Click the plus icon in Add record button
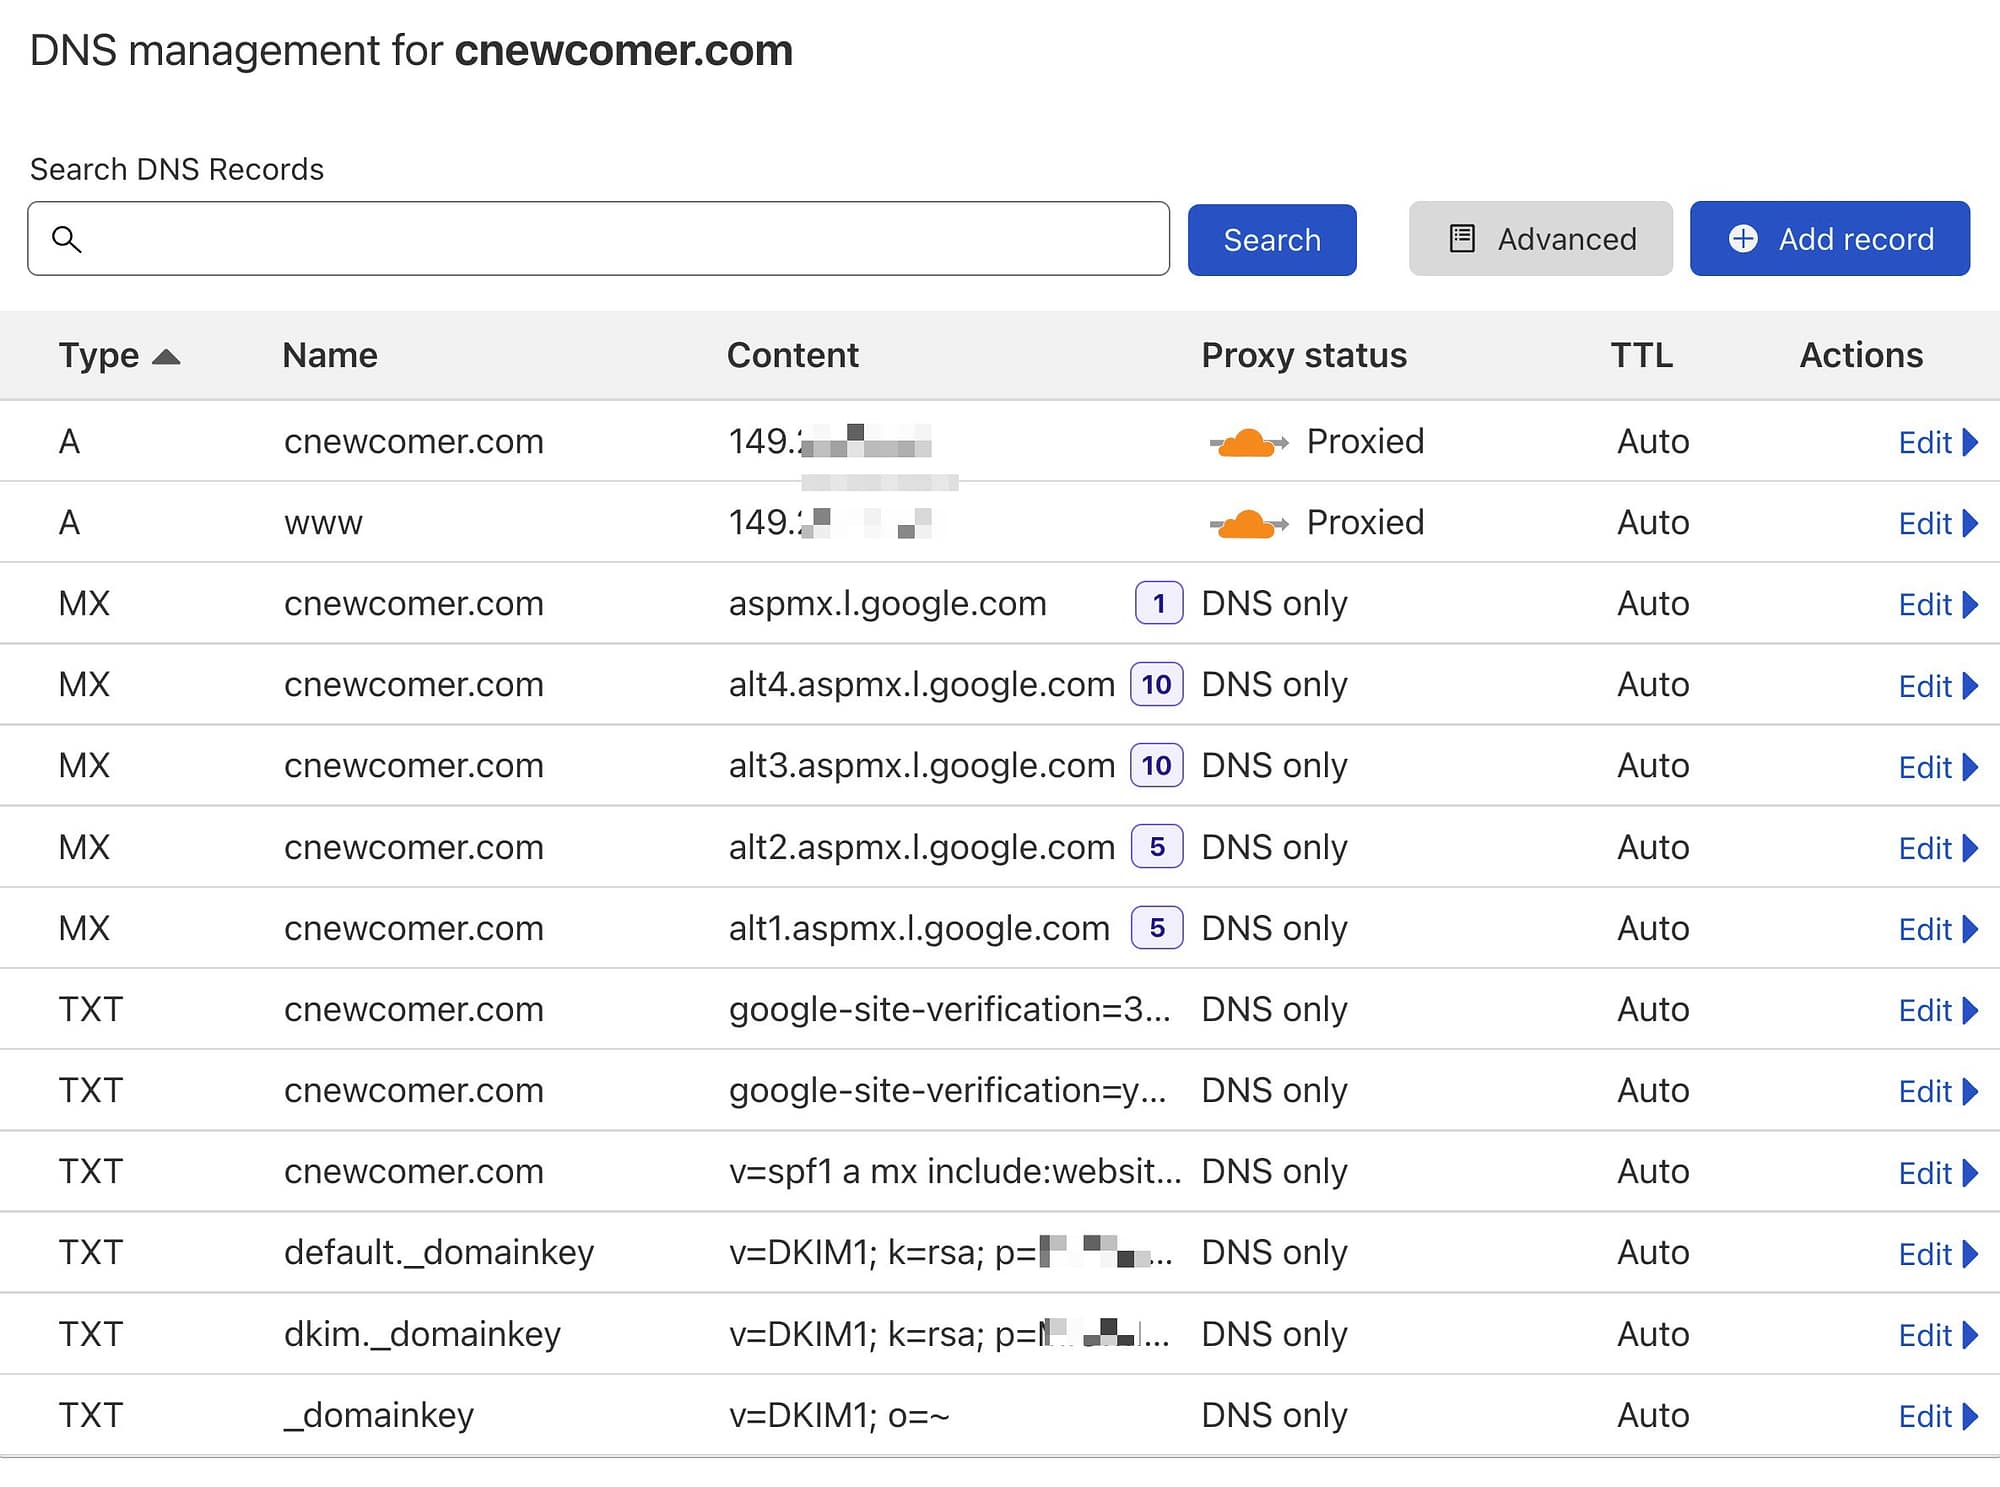 click(x=1743, y=239)
